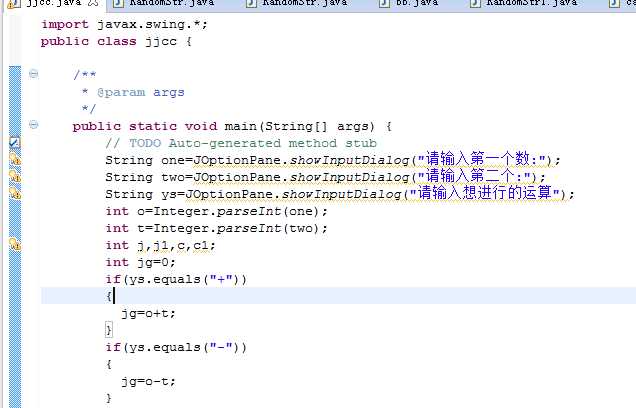This screenshot has width=636, height=408.
Task: Click the 'if(ys.equals("-"))' condition
Action: point(176,348)
